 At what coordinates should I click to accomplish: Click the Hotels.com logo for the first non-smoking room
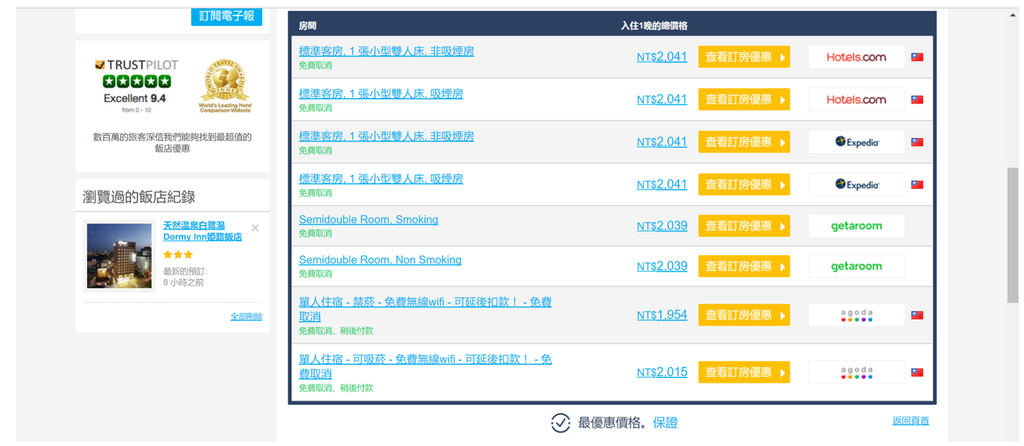(856, 57)
